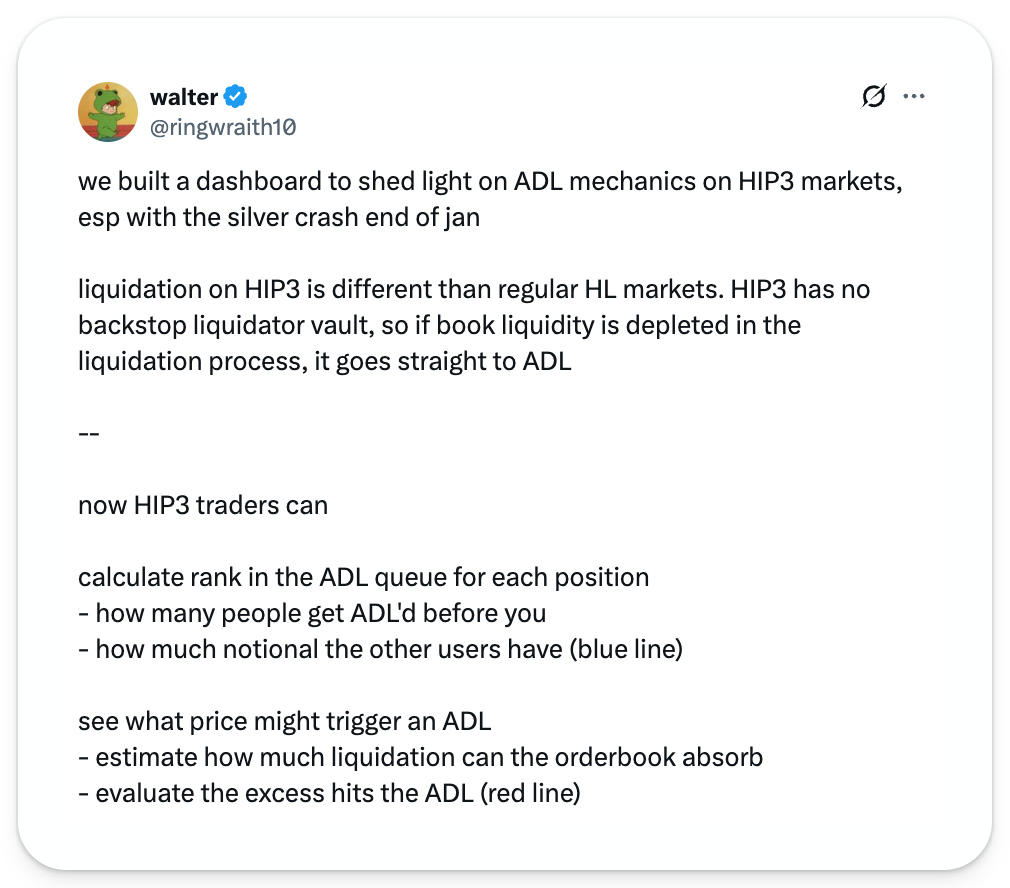
Task: Click the line "liquidation process, it goes straight to ADL"
Action: pyautogui.click(x=324, y=360)
